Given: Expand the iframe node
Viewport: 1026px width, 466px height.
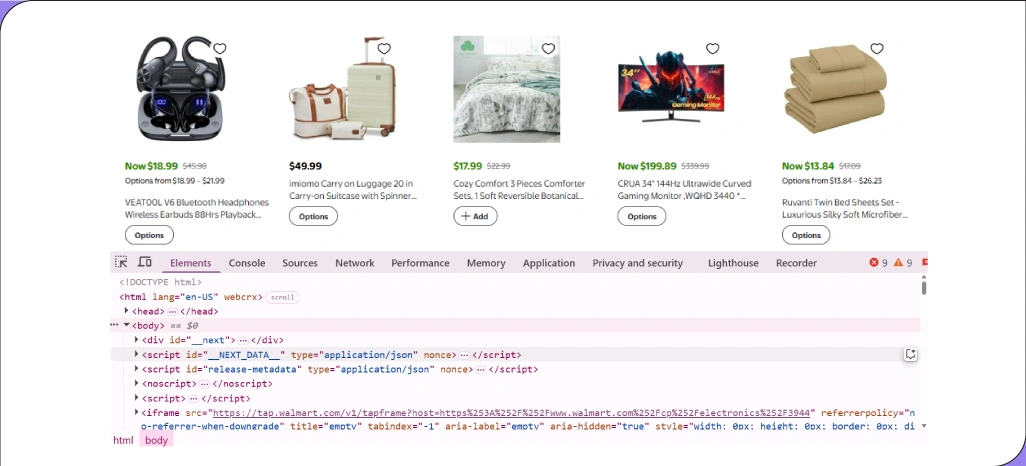Looking at the screenshot, I should 137,412.
